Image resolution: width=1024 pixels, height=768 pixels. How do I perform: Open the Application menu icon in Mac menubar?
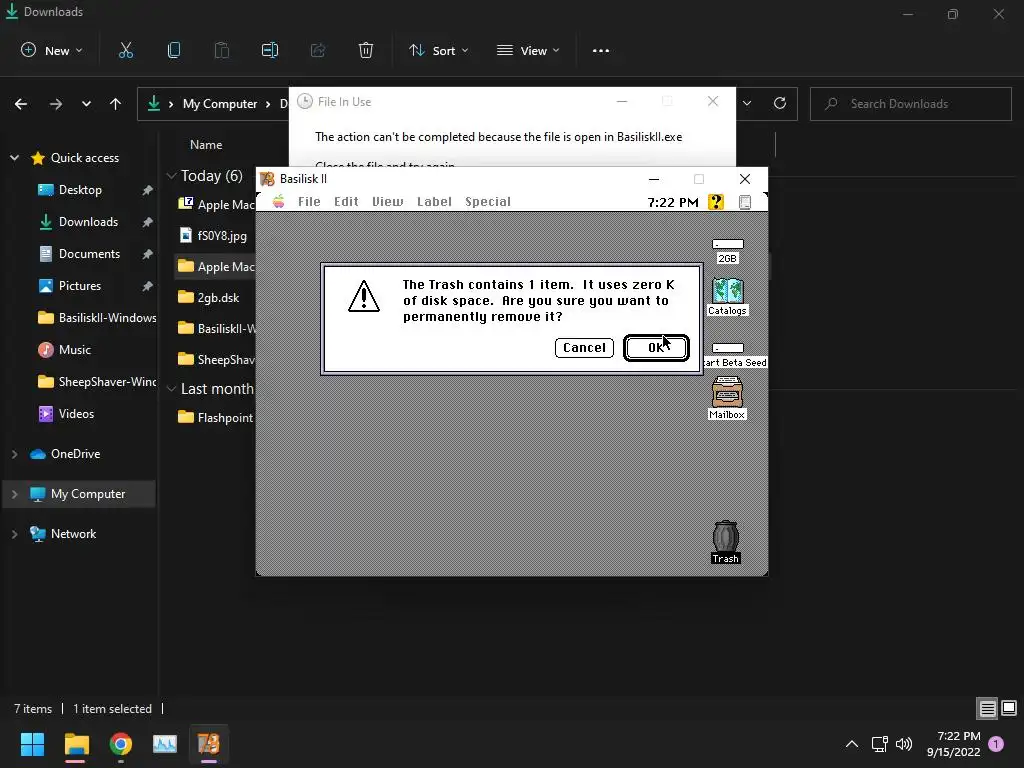tap(744, 202)
